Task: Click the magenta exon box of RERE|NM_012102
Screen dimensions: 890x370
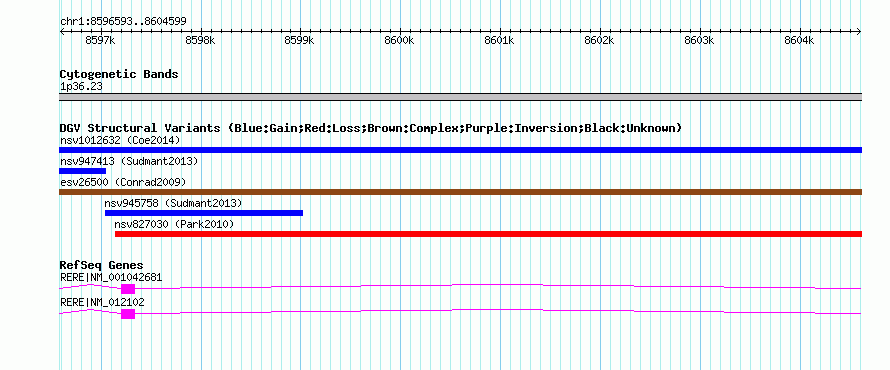Action: pos(128,314)
